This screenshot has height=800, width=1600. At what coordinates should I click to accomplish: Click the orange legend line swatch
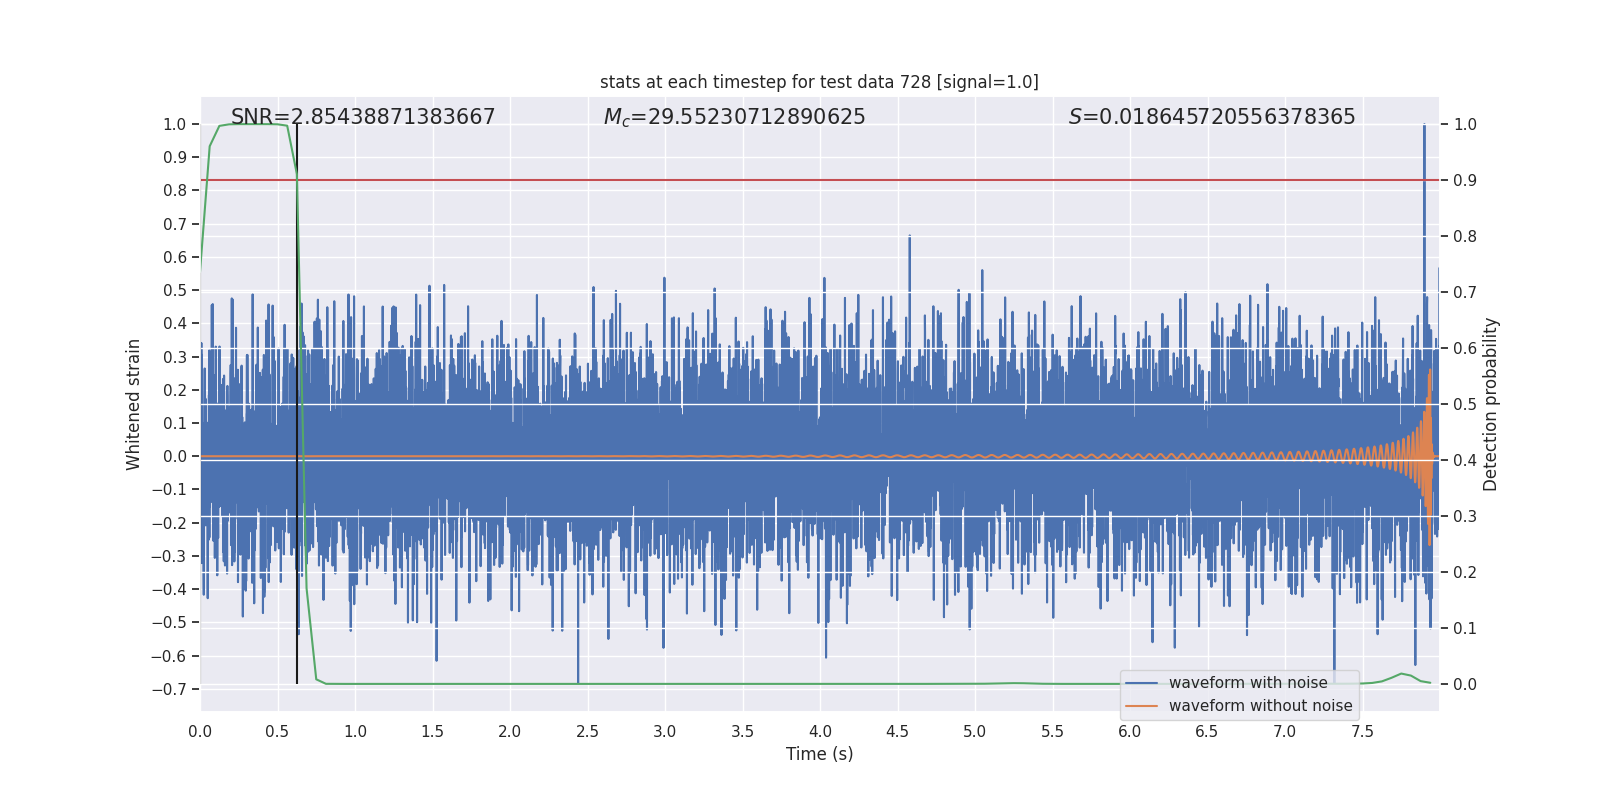click(1141, 706)
